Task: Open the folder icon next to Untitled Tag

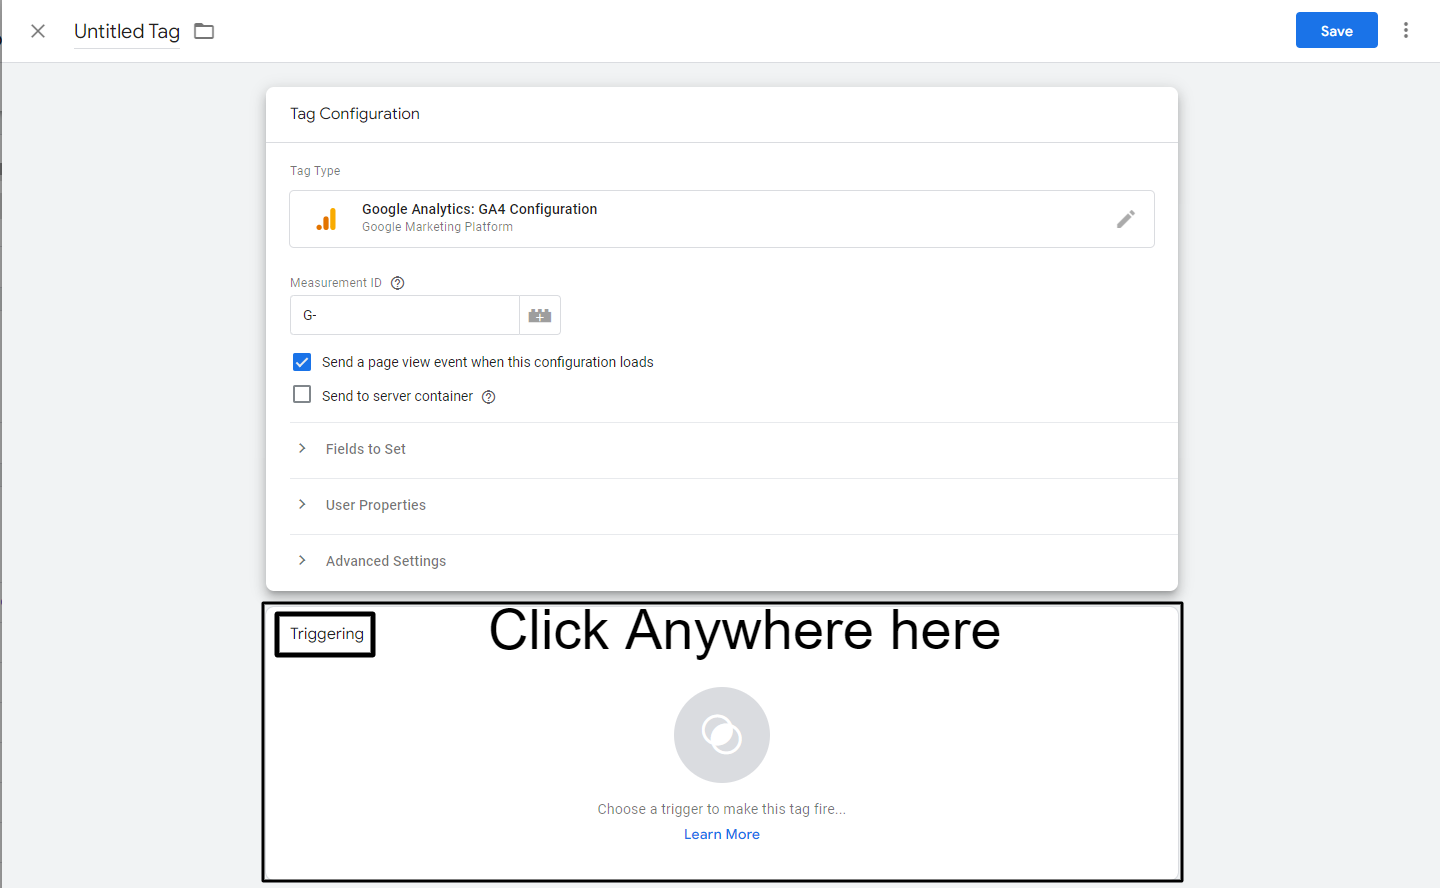Action: coord(203,30)
